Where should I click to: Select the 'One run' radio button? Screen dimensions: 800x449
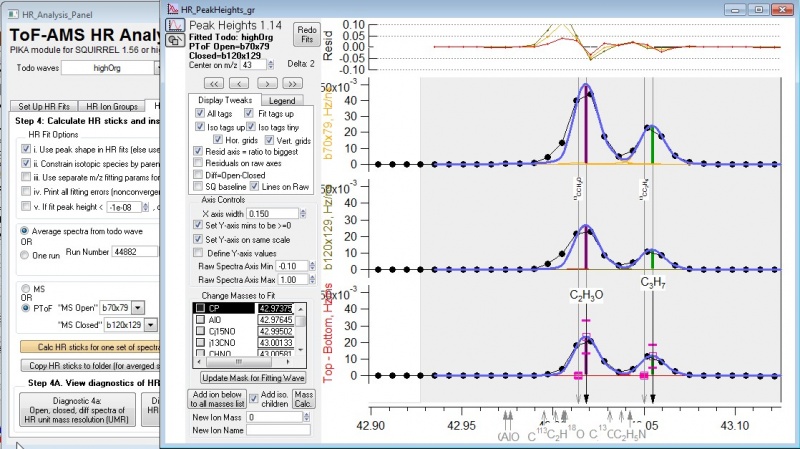(x=25, y=254)
